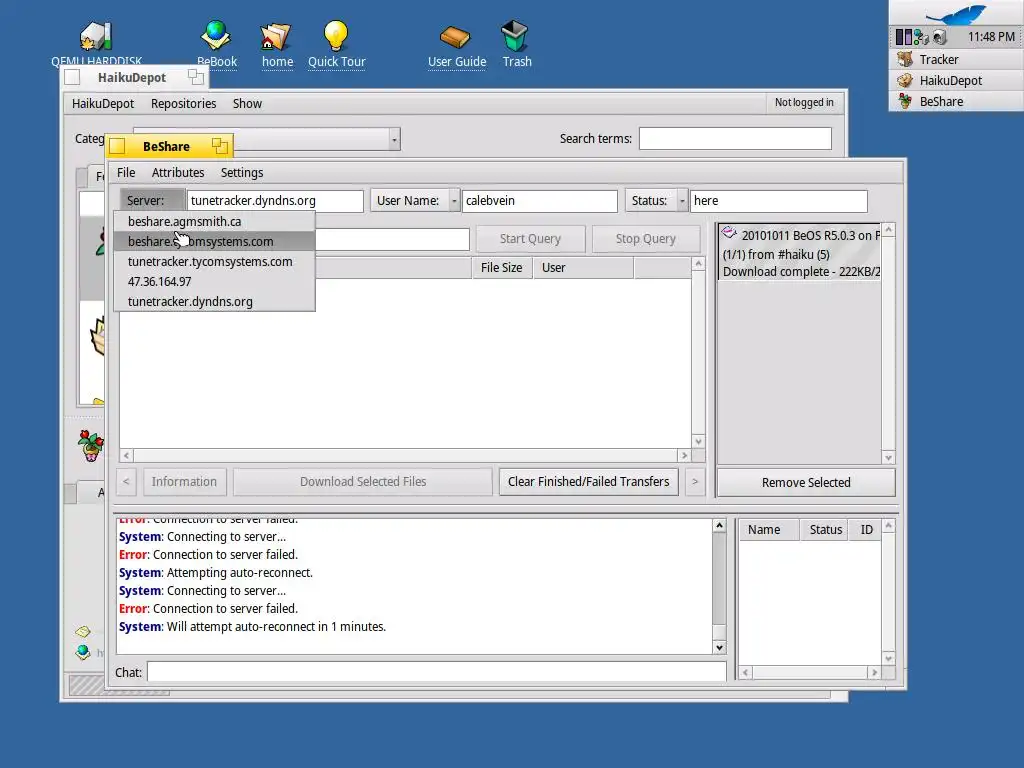The width and height of the screenshot is (1024, 768).
Task: Click the status field containing here
Action: [778, 200]
